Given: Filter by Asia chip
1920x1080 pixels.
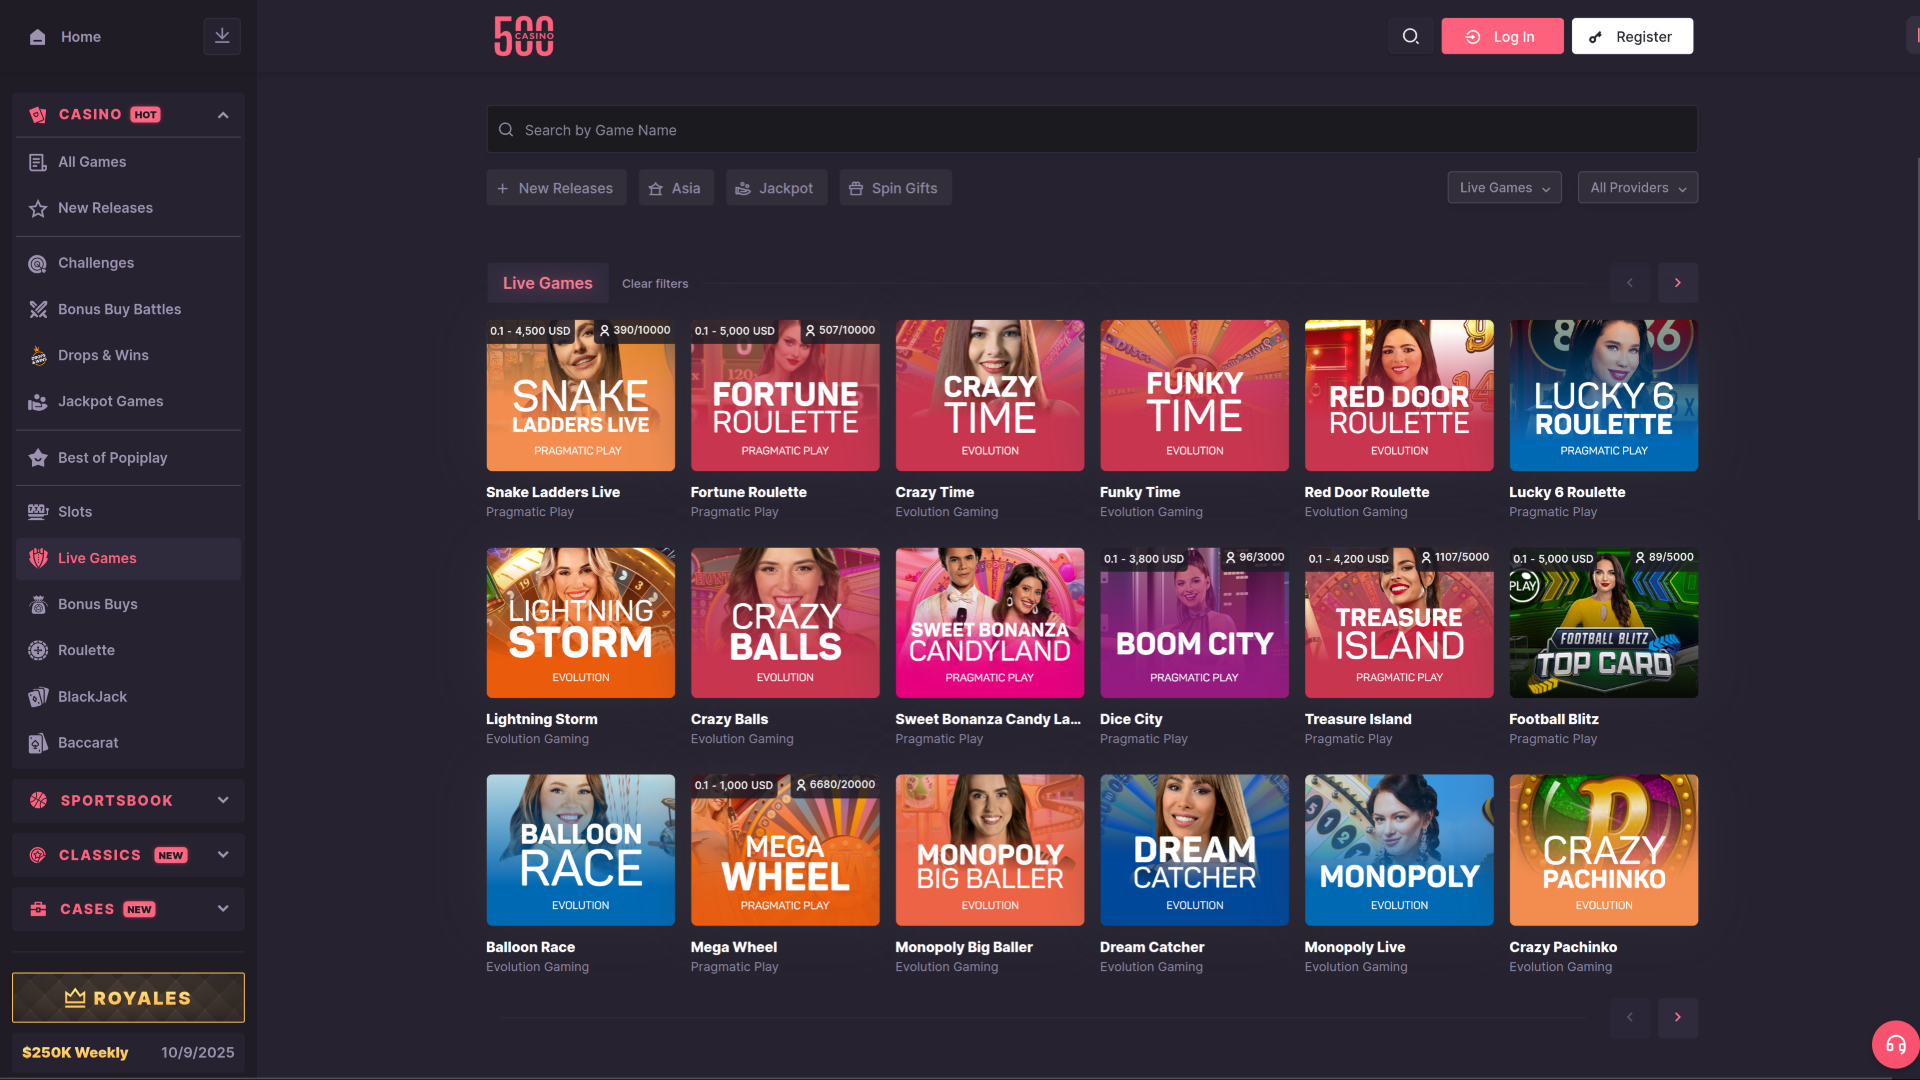Looking at the screenshot, I should [x=676, y=188].
